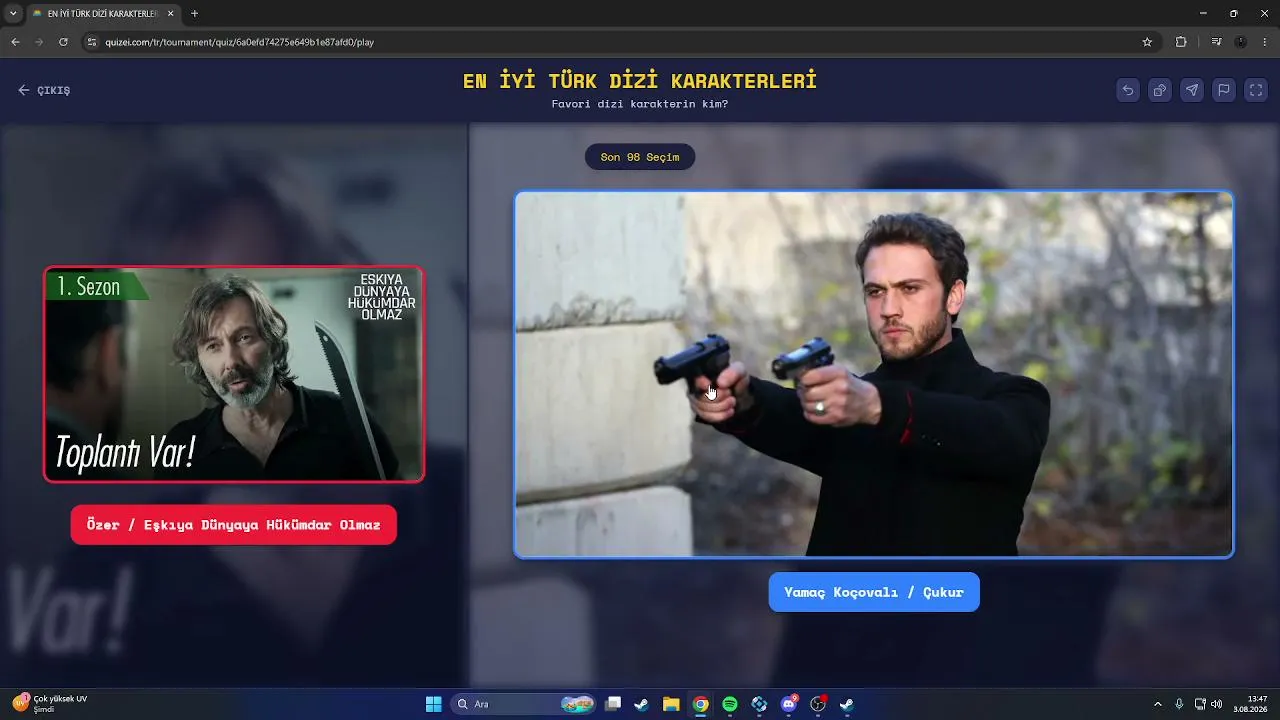Open the Chrome profile avatar
Viewport: 1280px width, 720px height.
coord(1241,42)
